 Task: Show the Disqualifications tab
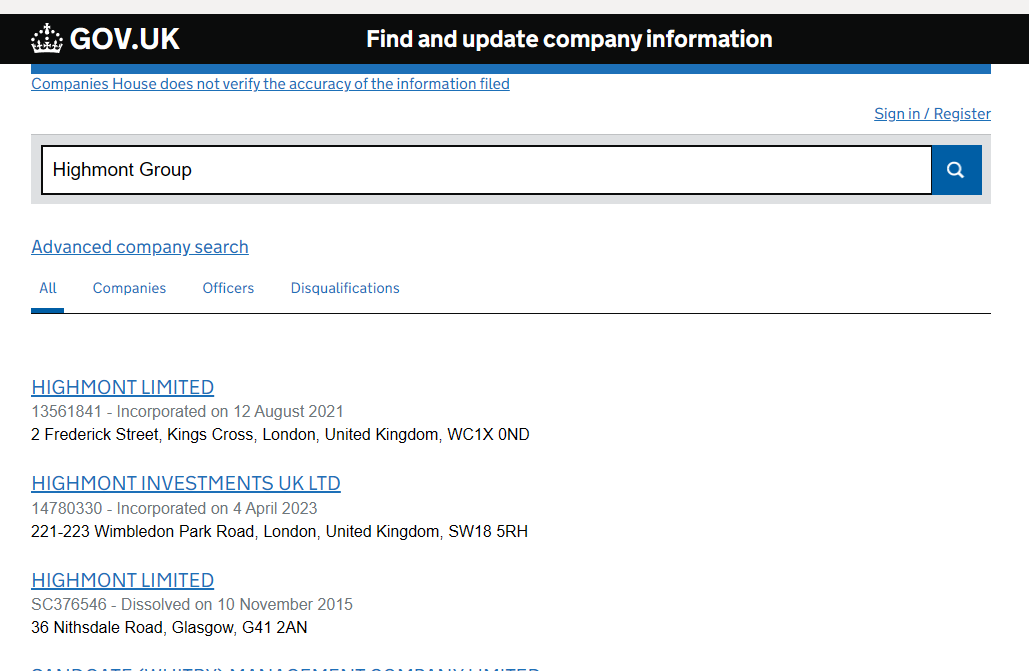[345, 288]
